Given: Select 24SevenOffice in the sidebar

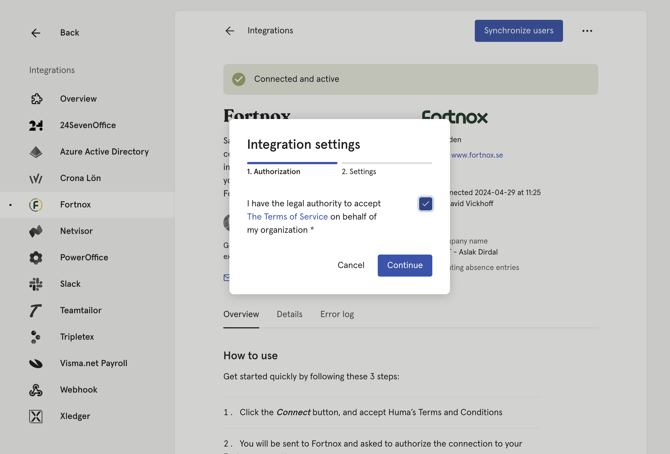Looking at the screenshot, I should [x=87, y=125].
